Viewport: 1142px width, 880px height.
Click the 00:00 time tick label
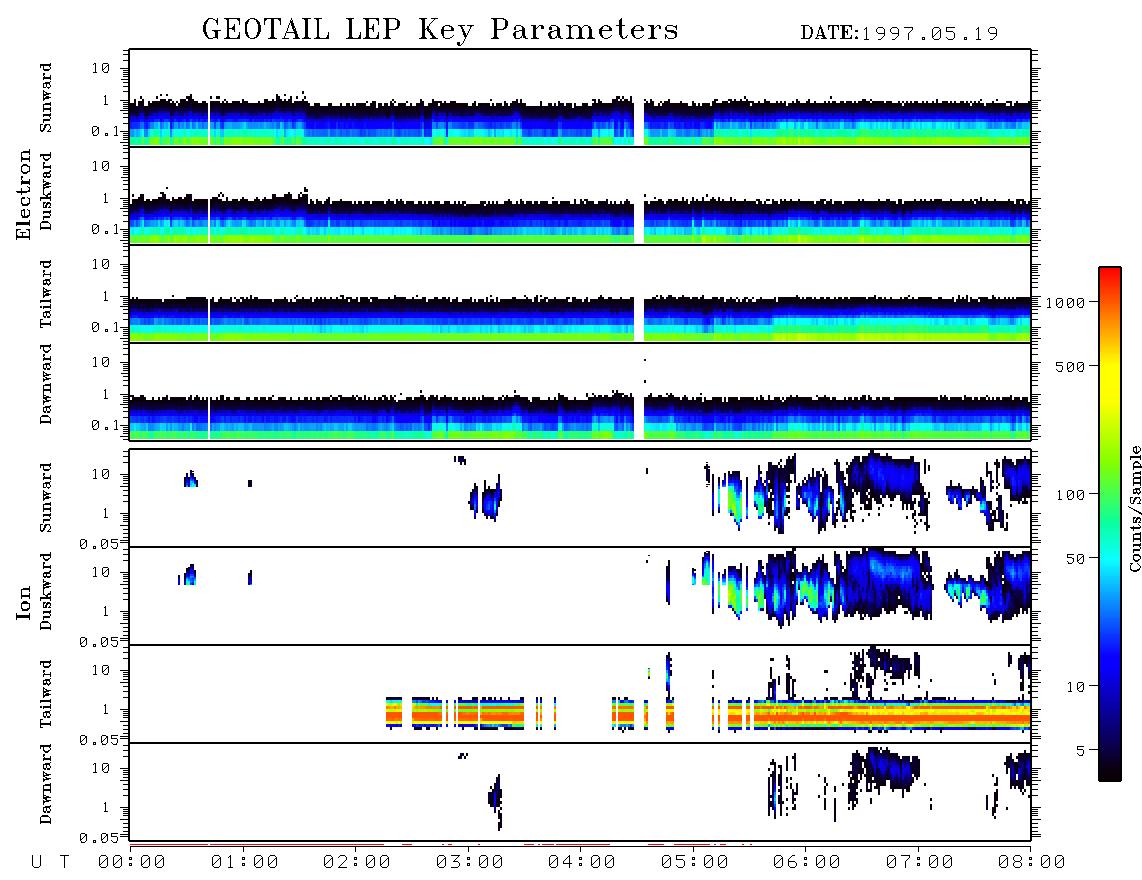132,863
